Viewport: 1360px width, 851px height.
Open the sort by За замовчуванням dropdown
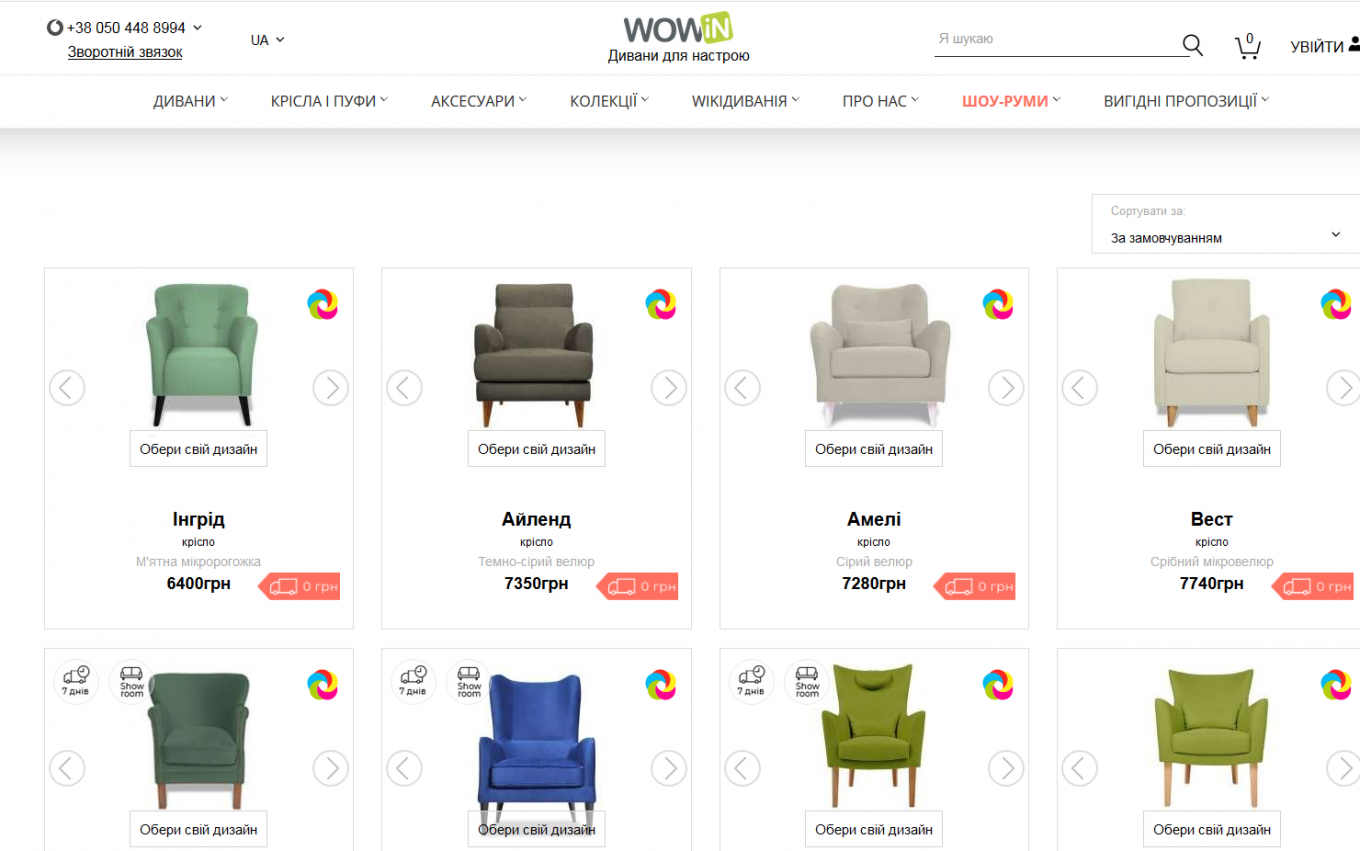(x=1225, y=224)
